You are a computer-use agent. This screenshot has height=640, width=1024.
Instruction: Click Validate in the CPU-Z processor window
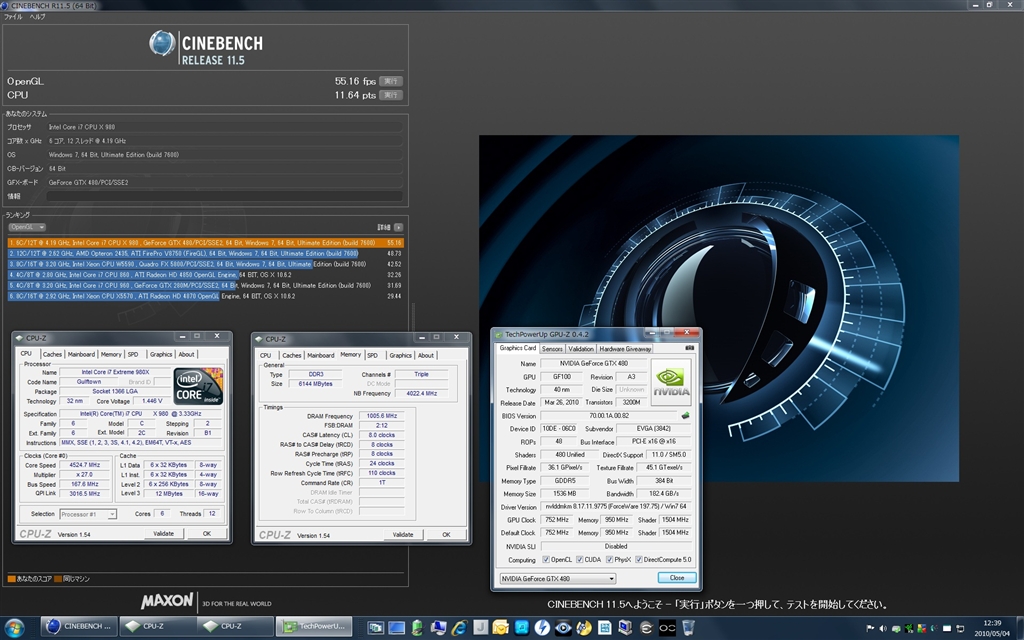point(163,534)
